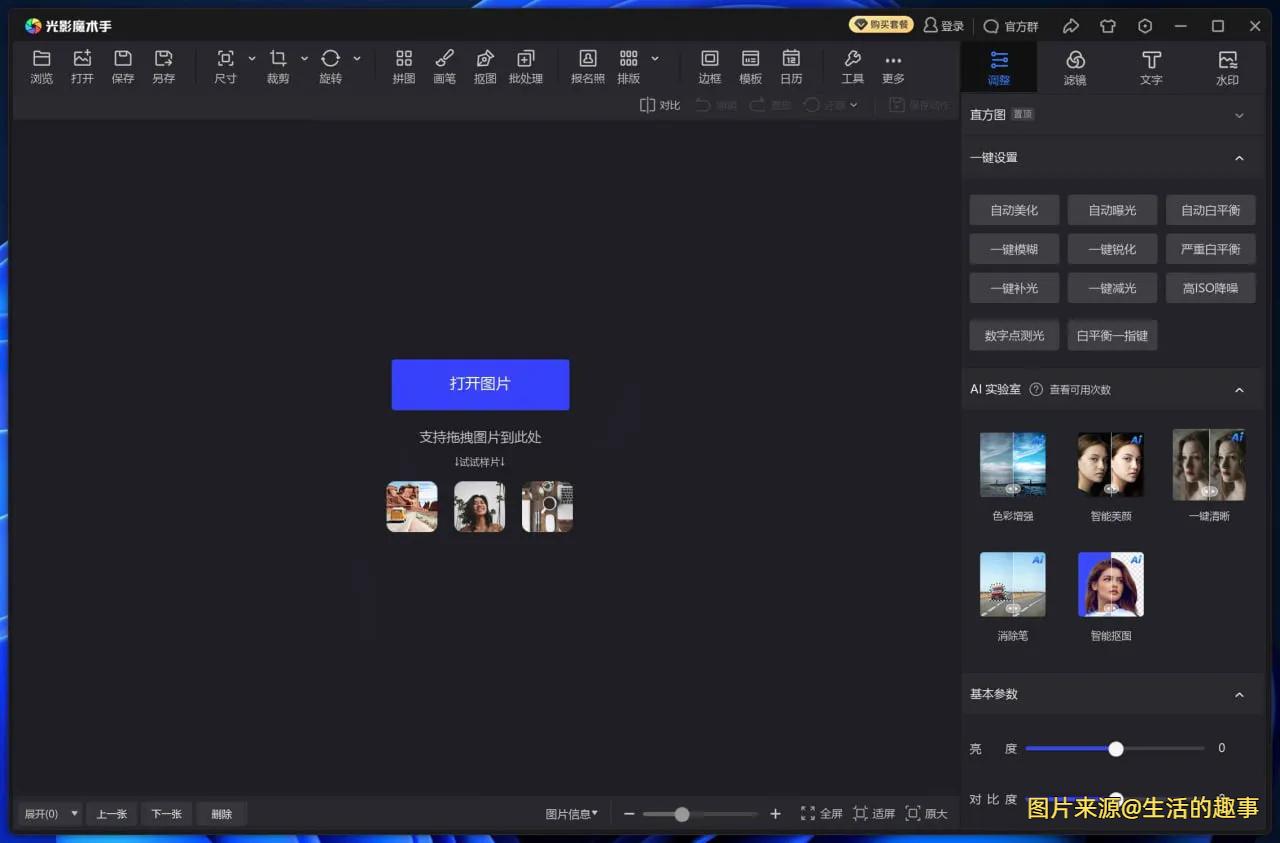Click the 打开图片 open image button
This screenshot has width=1280, height=843.
point(479,384)
